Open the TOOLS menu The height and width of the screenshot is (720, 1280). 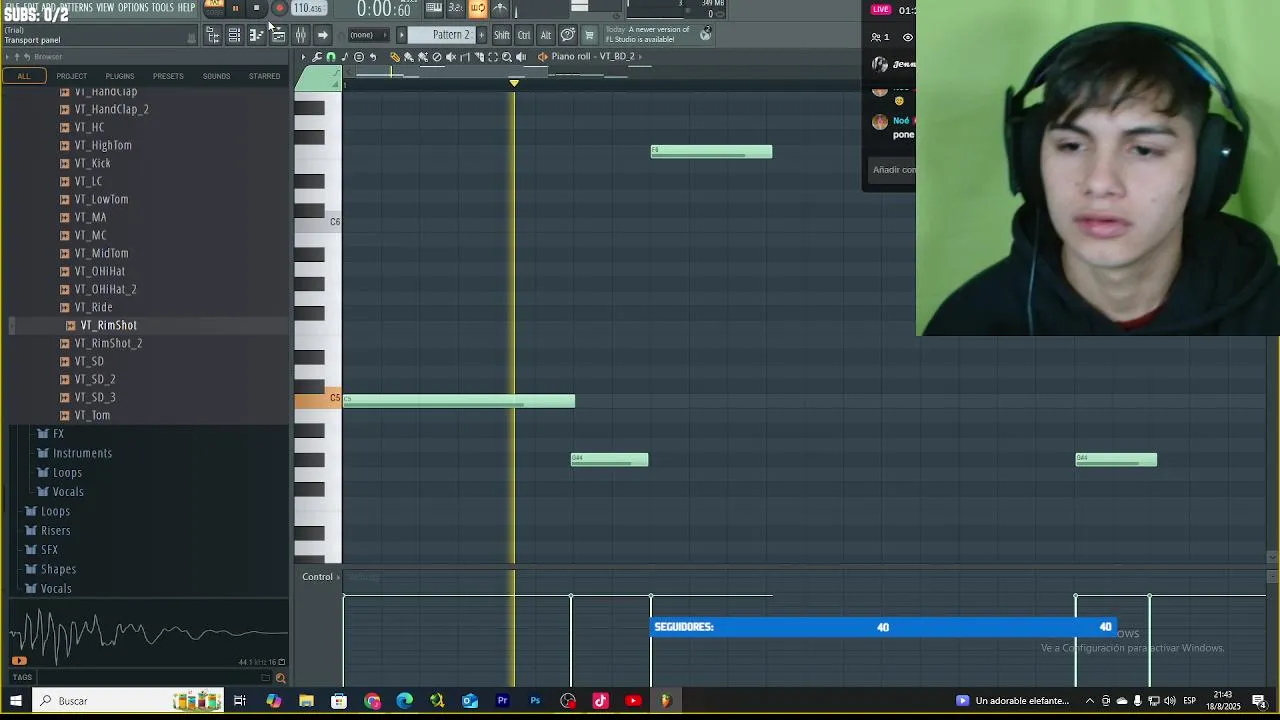tap(163, 8)
